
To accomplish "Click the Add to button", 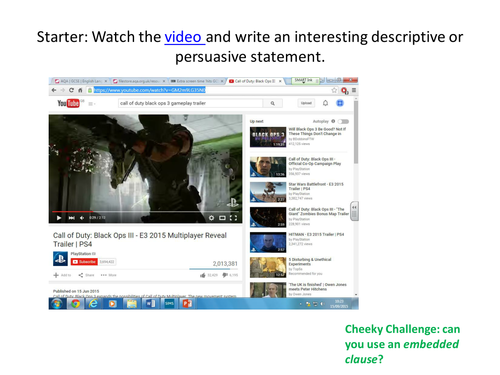I will 62,275.
